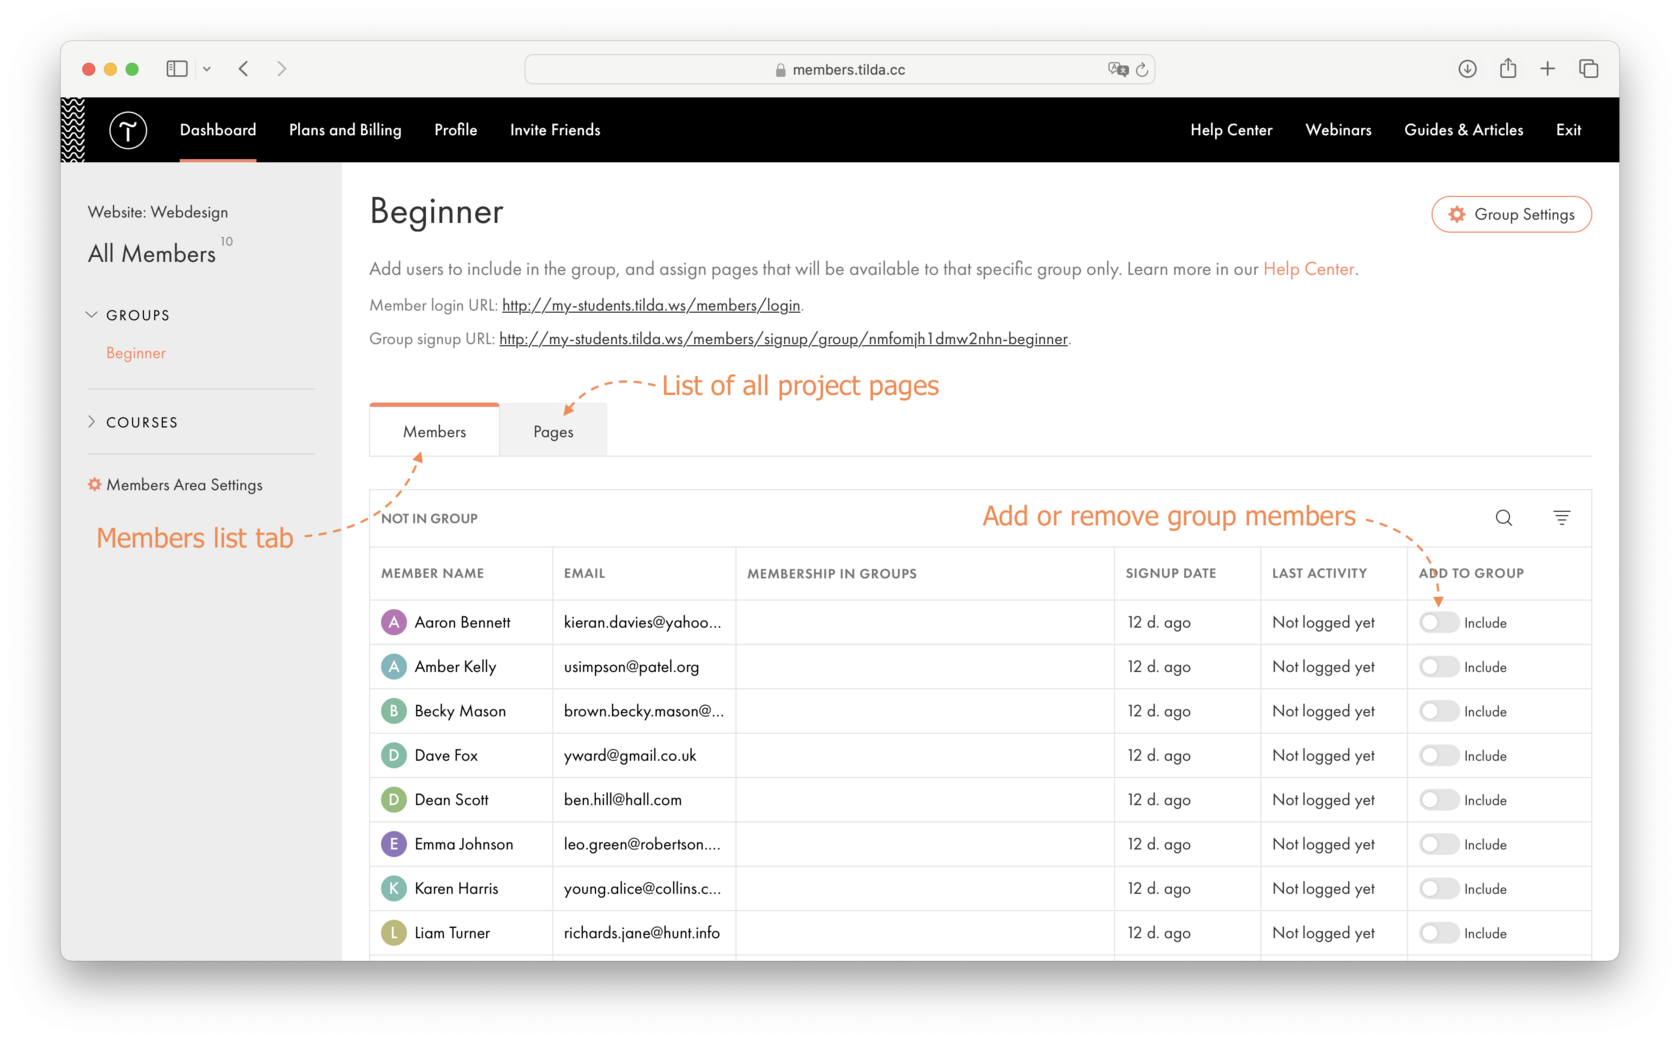Collapse the GROUPS section in the sidebar

[91, 313]
